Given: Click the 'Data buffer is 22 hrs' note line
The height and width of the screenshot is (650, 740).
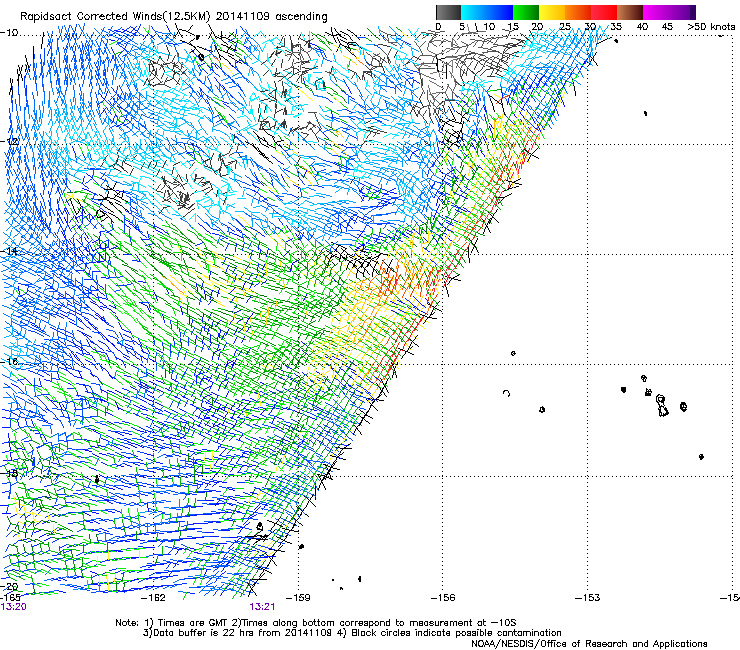Looking at the screenshot, I should click(352, 633).
